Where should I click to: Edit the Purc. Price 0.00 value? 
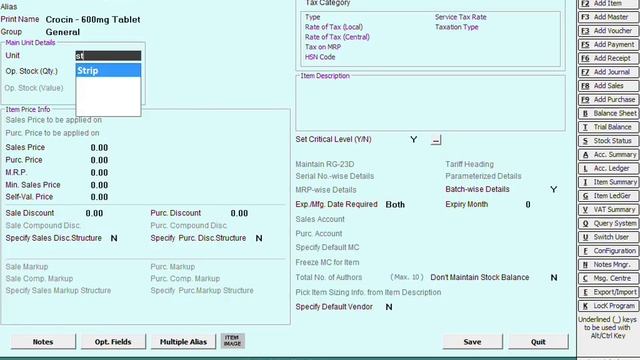(99, 160)
